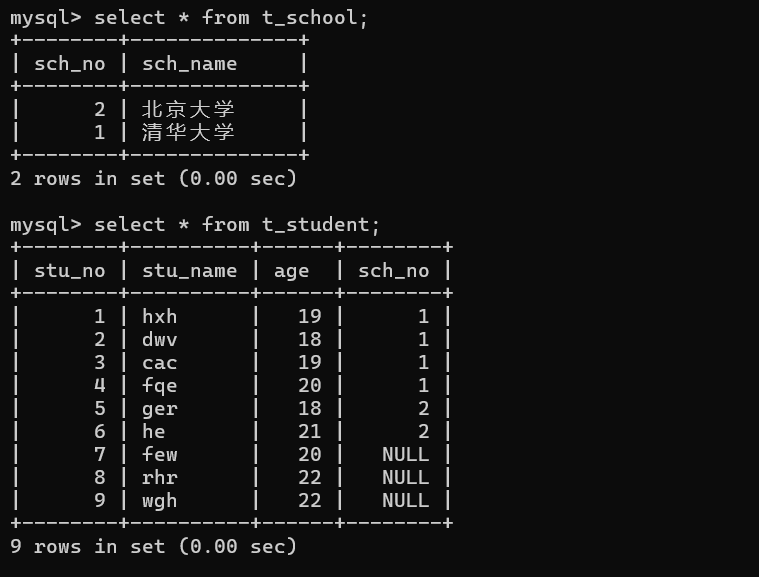
Task: Click the sch_name column header
Action: [189, 64]
